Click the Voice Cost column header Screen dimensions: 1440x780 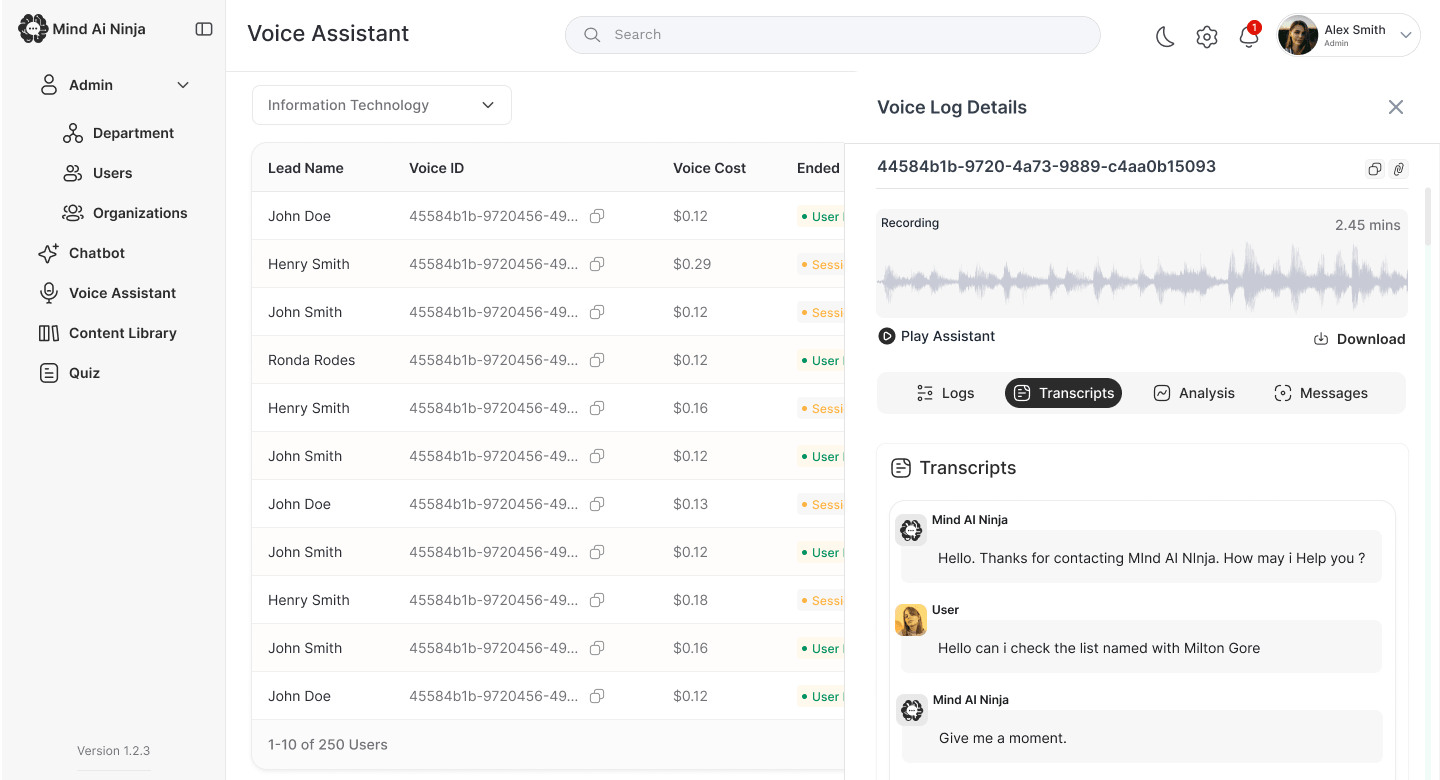click(x=709, y=168)
